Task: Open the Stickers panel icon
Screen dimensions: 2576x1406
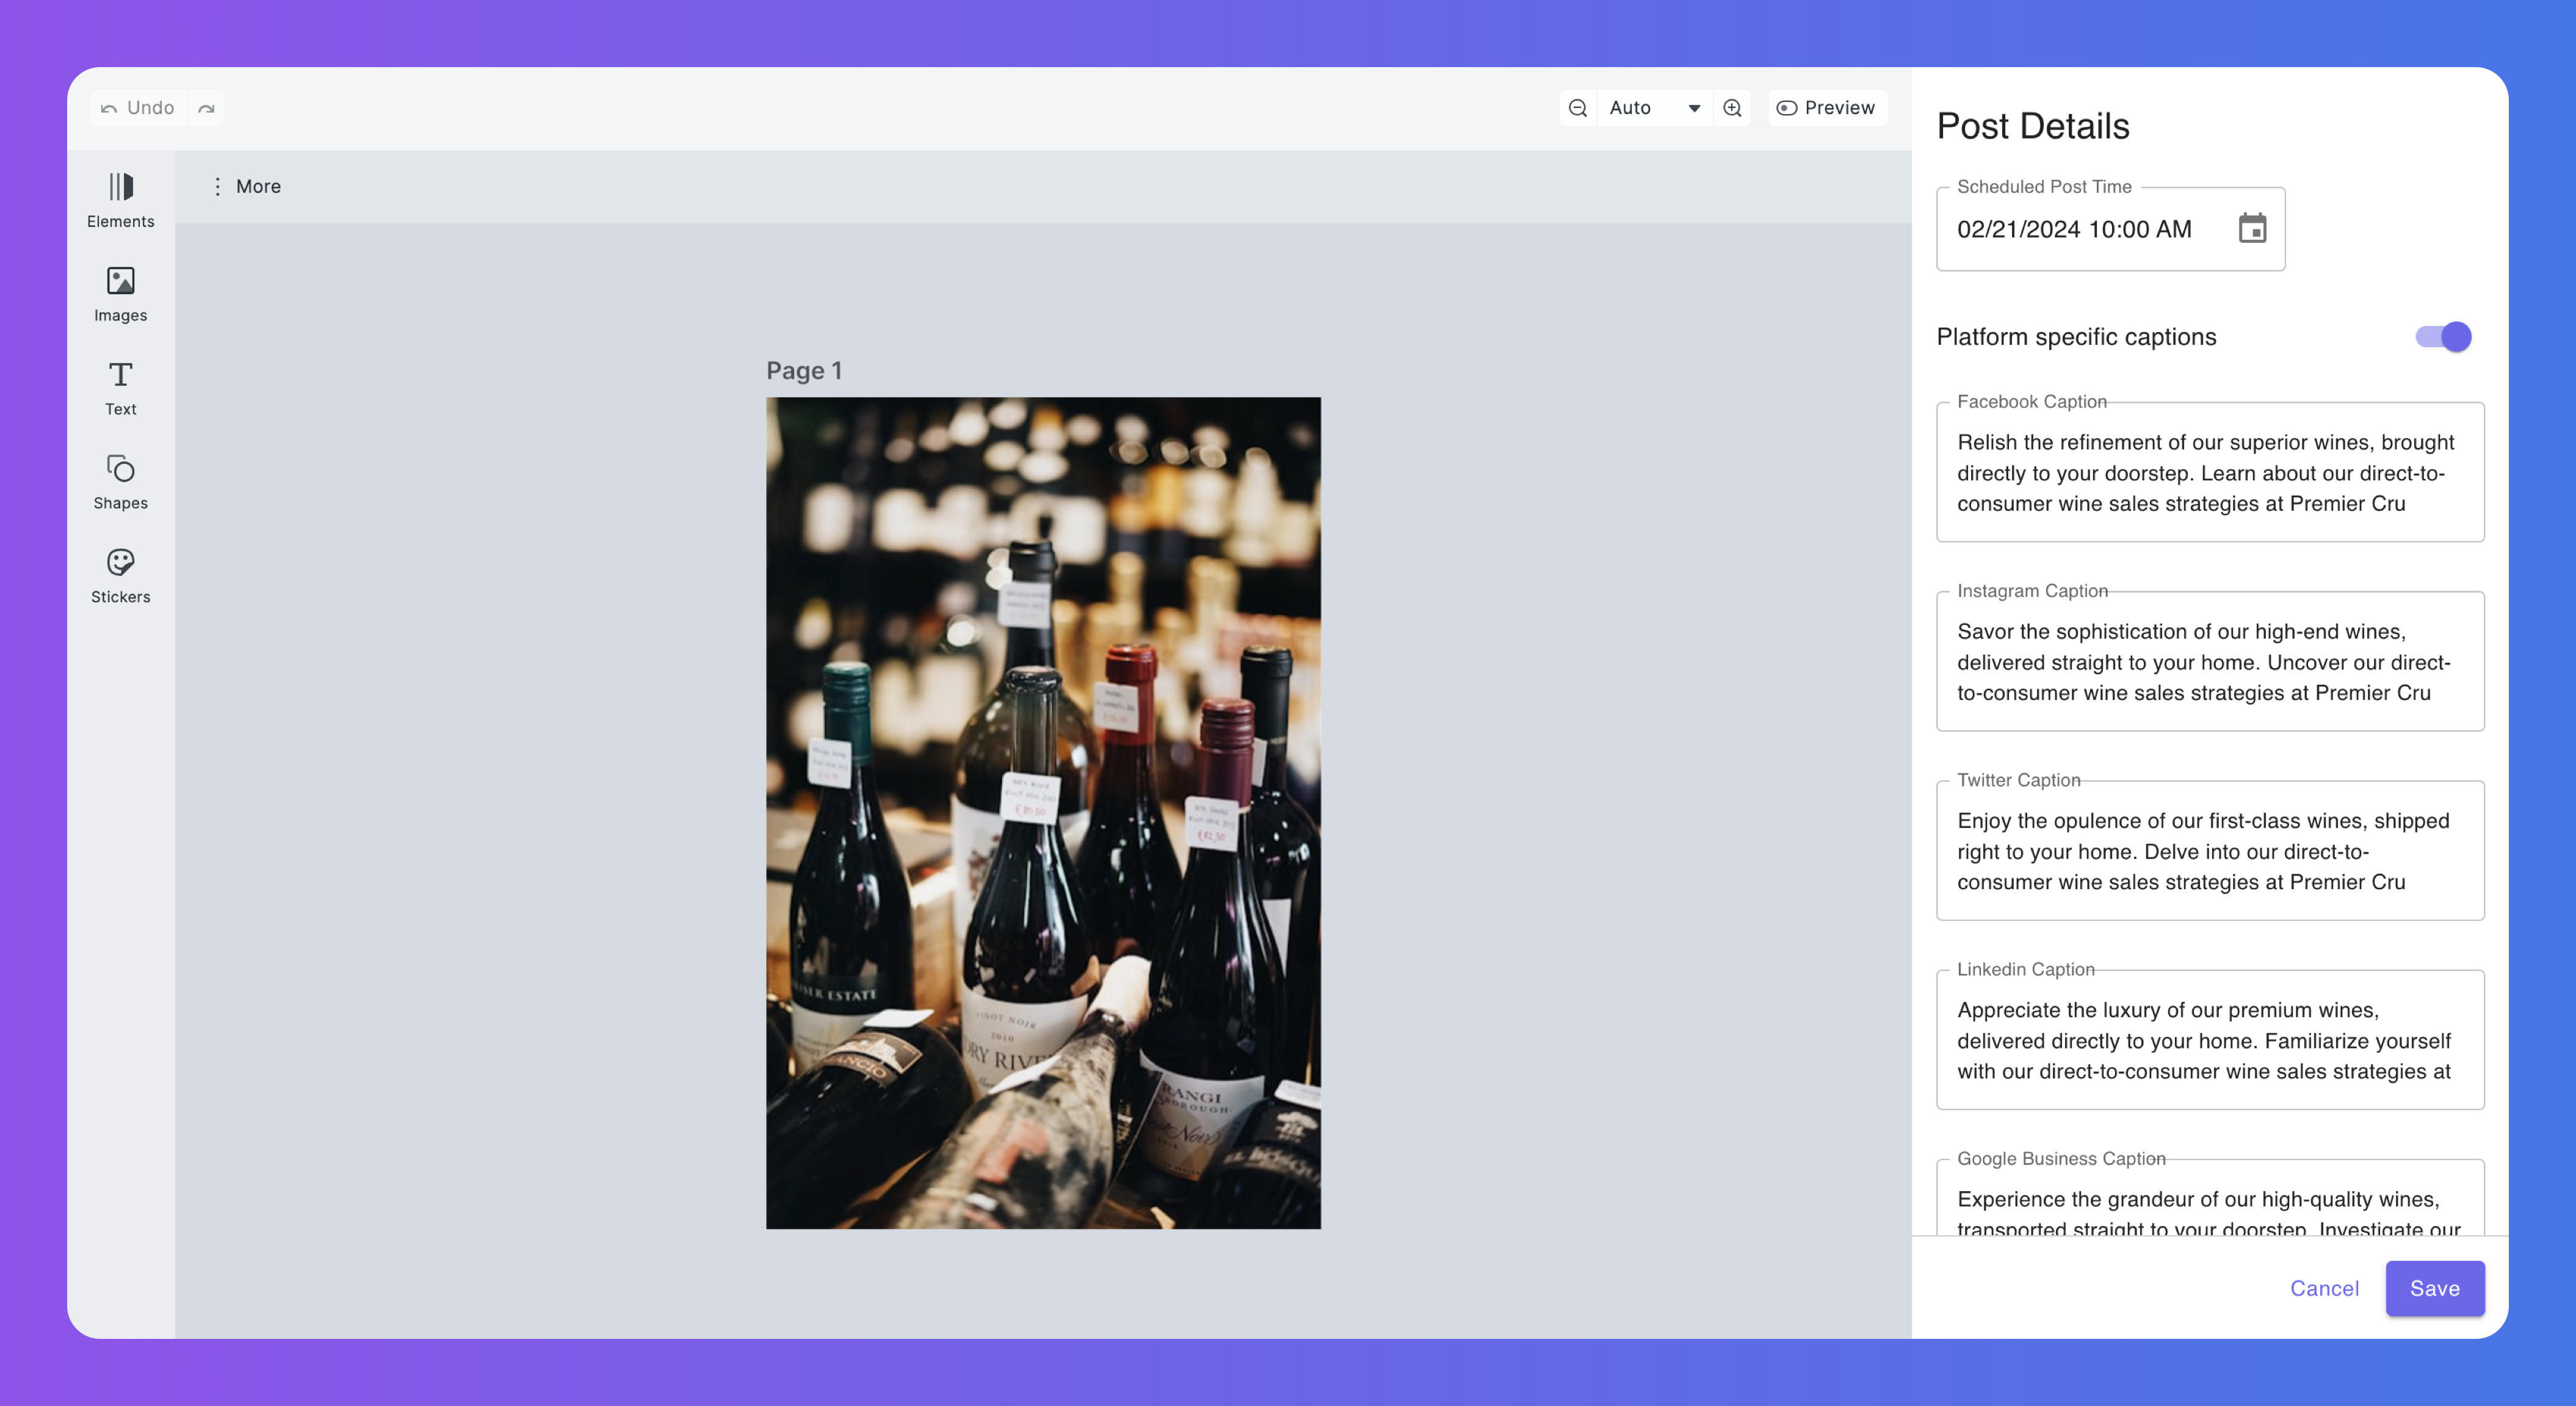Action: pyautogui.click(x=120, y=562)
